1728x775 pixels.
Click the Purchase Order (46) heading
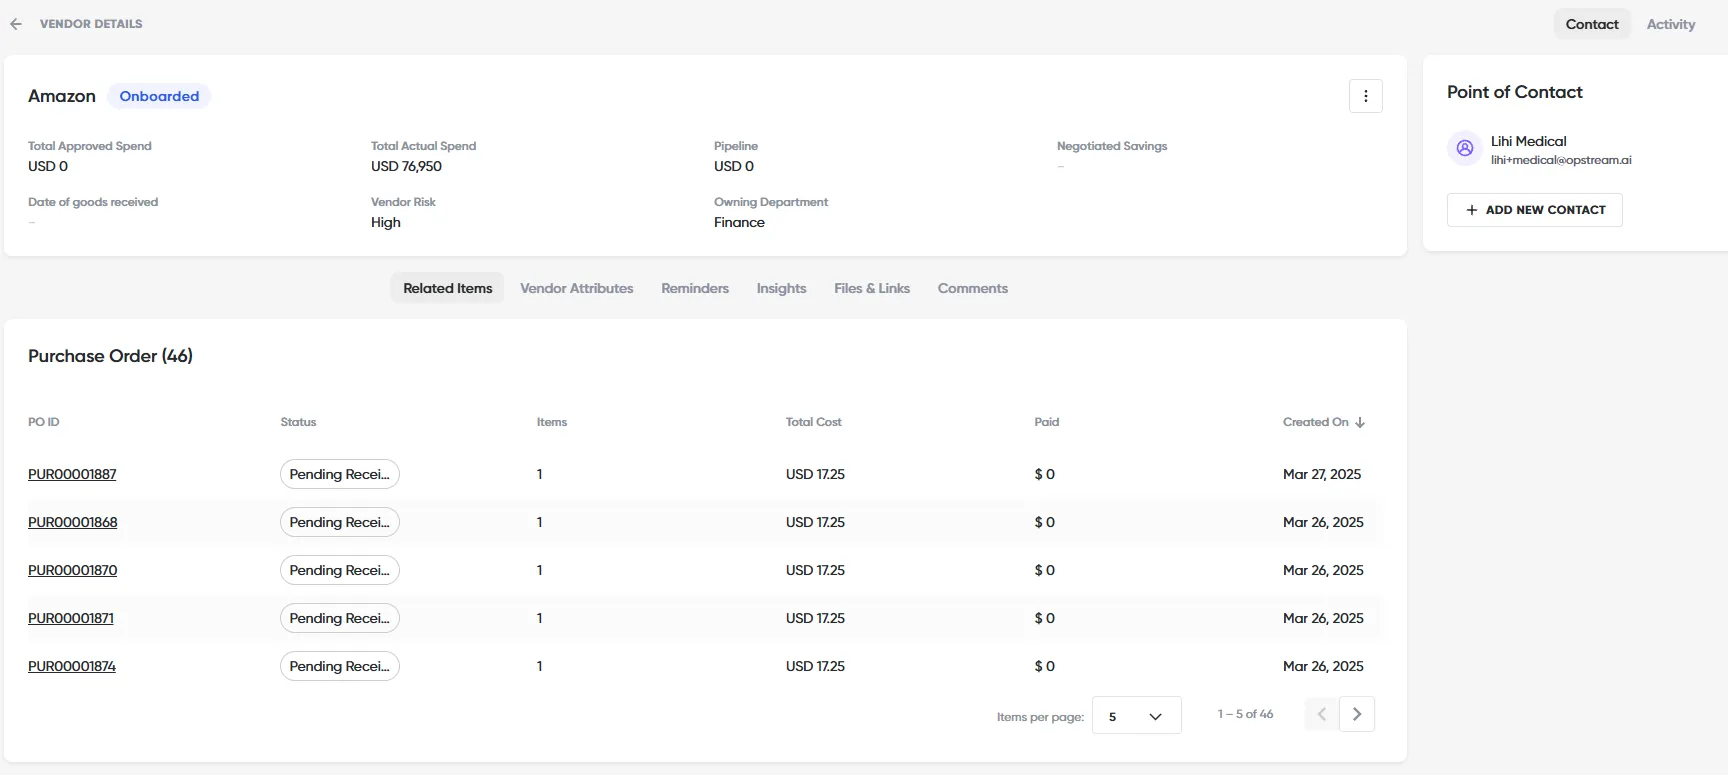pos(110,356)
